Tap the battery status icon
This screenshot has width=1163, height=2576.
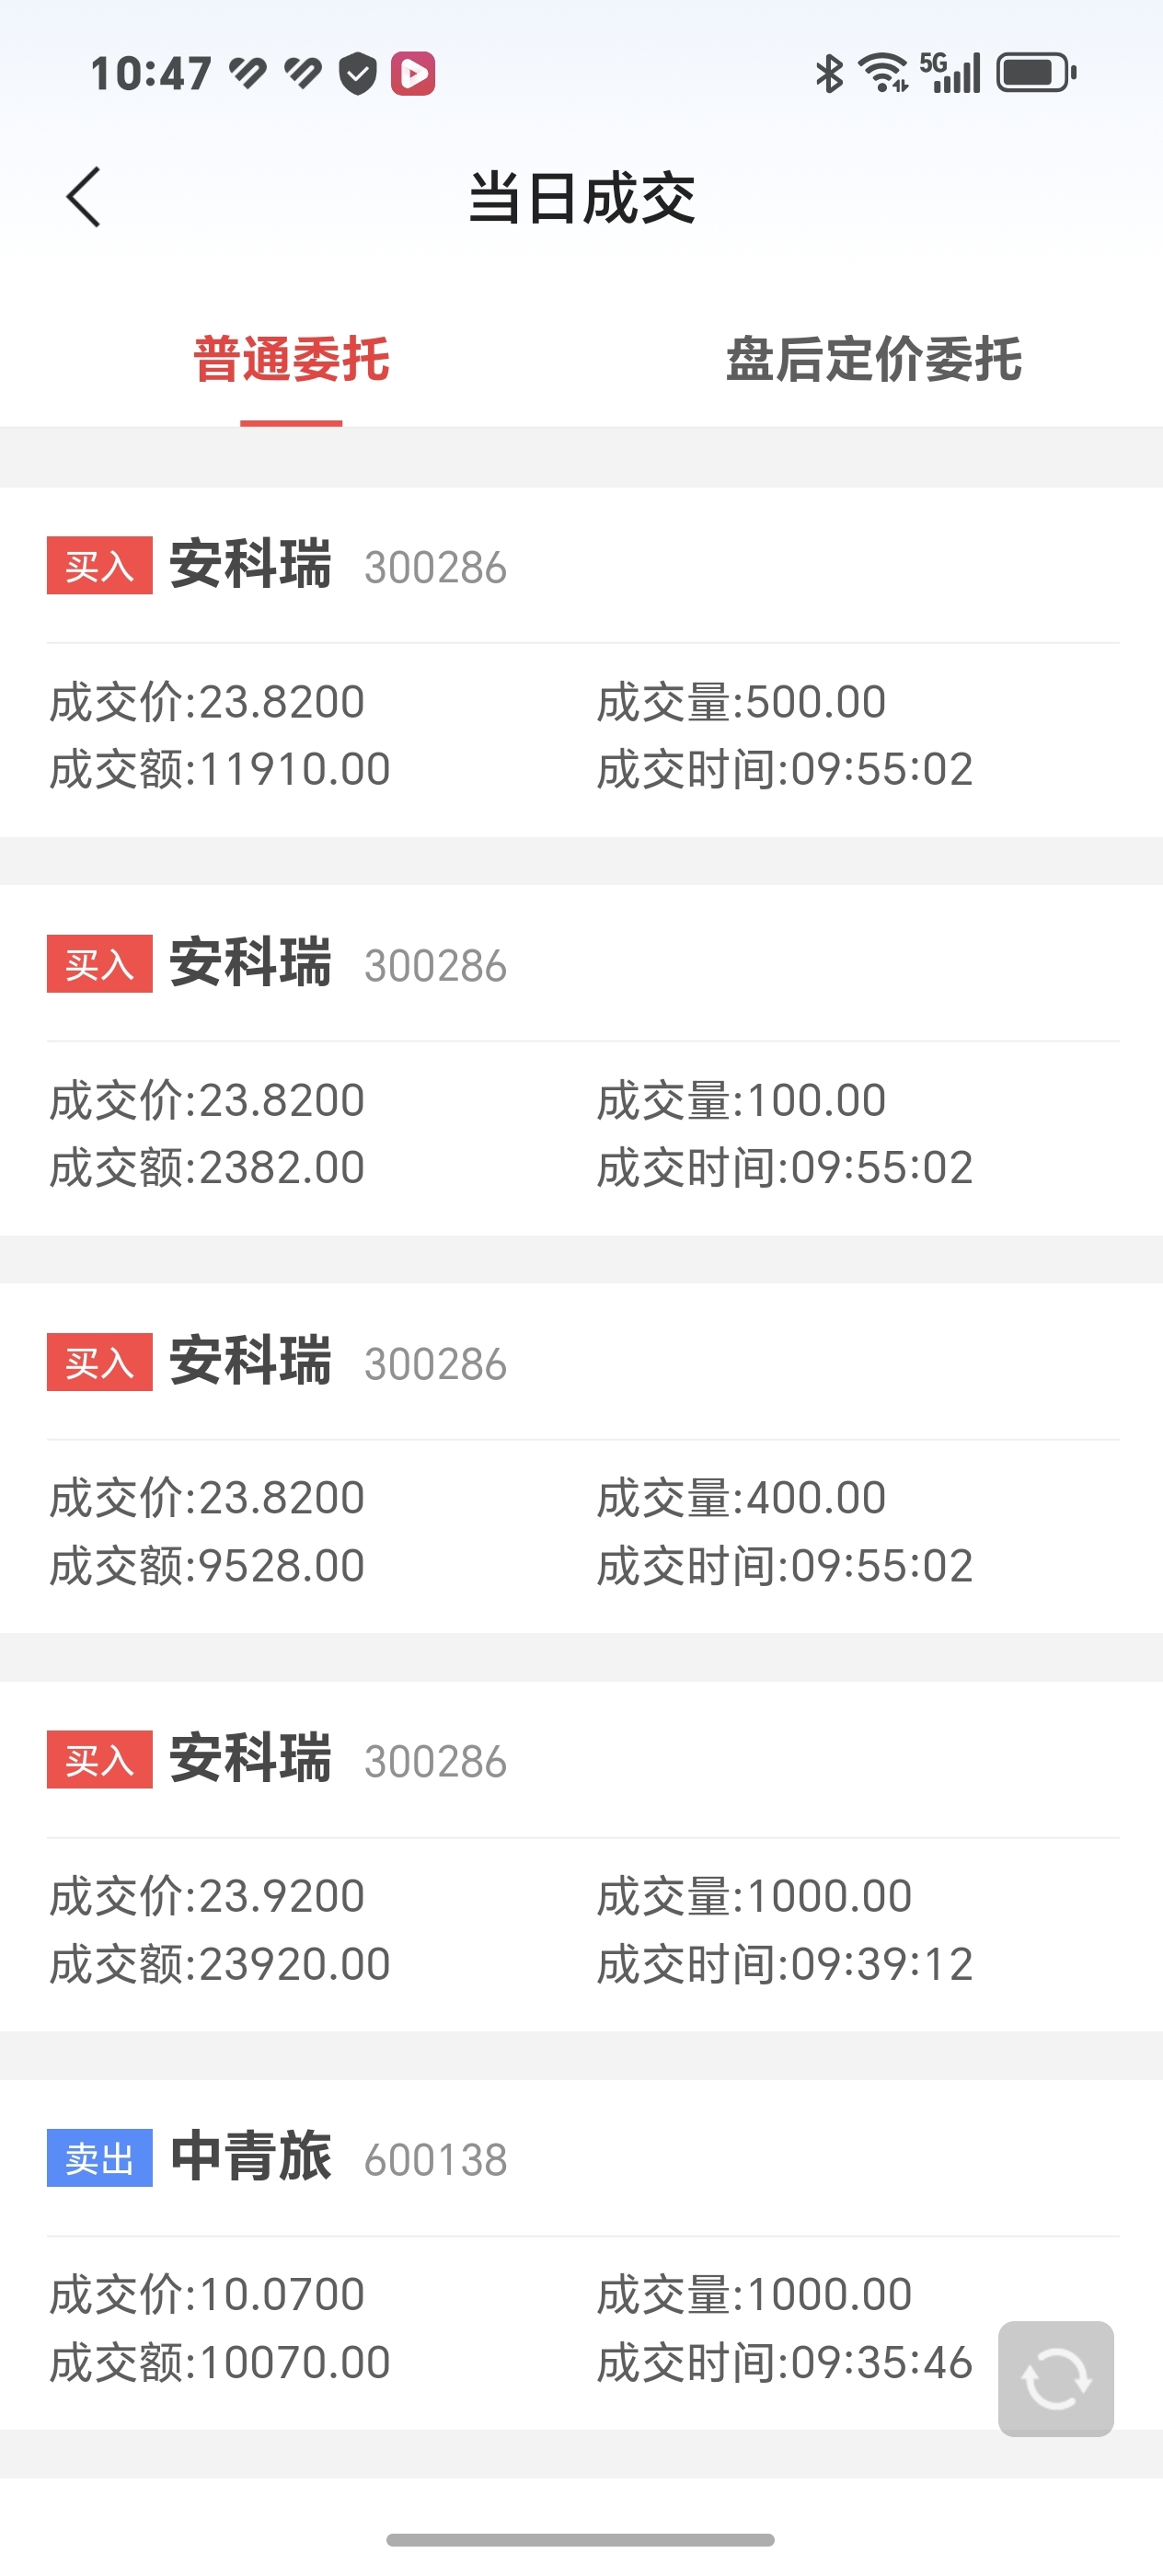click(1036, 73)
